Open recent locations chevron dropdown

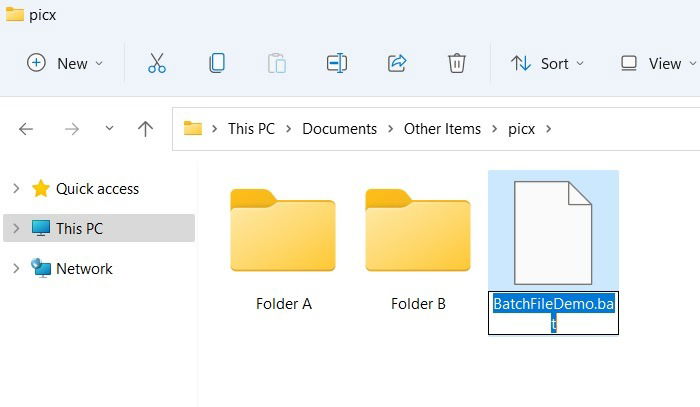(109, 129)
